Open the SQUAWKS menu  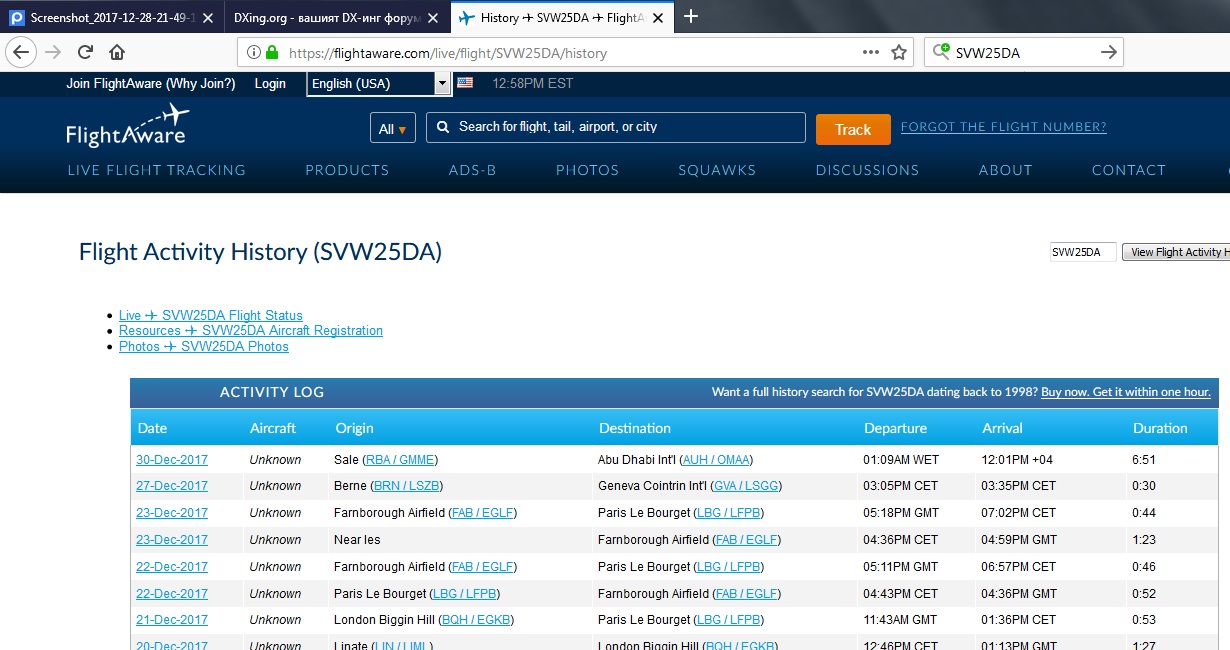pos(717,170)
